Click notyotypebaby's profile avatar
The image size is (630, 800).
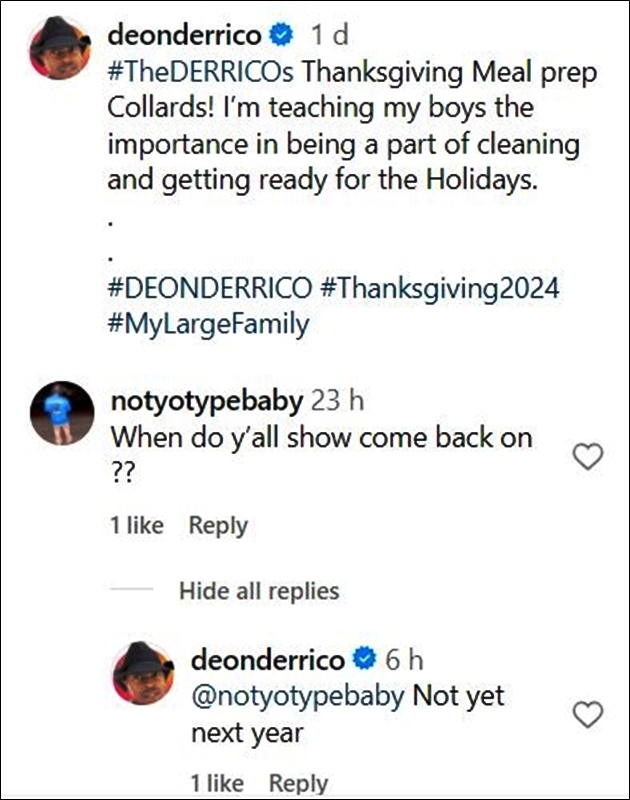[x=62, y=405]
